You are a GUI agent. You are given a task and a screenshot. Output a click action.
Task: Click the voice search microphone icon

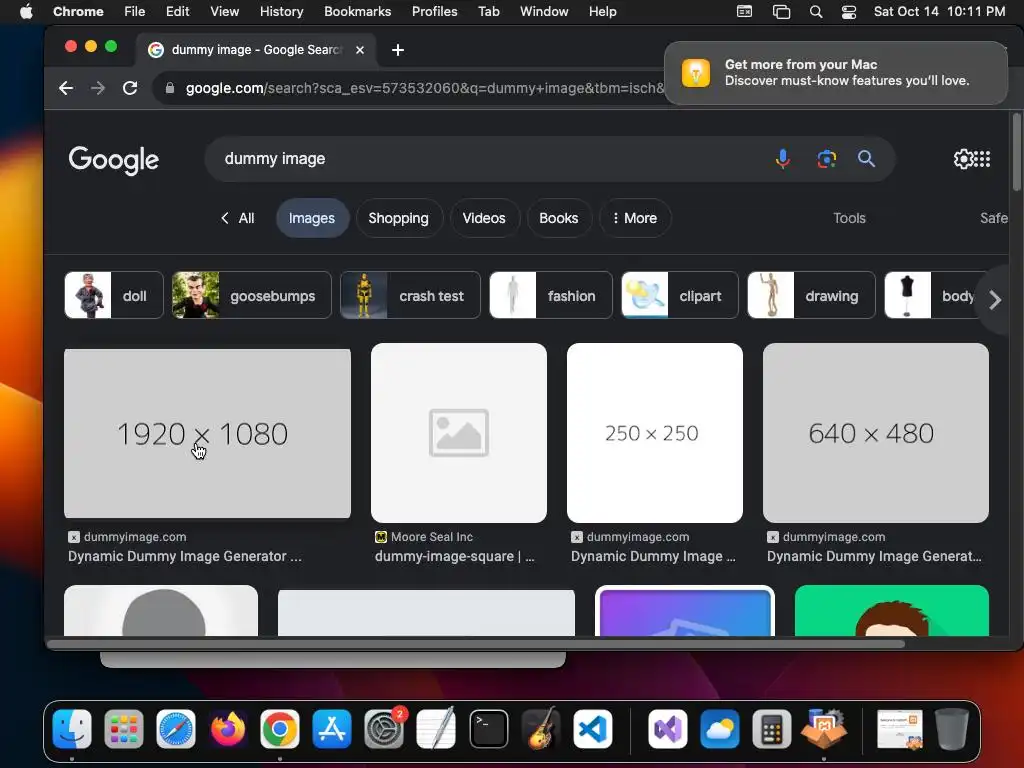782,159
